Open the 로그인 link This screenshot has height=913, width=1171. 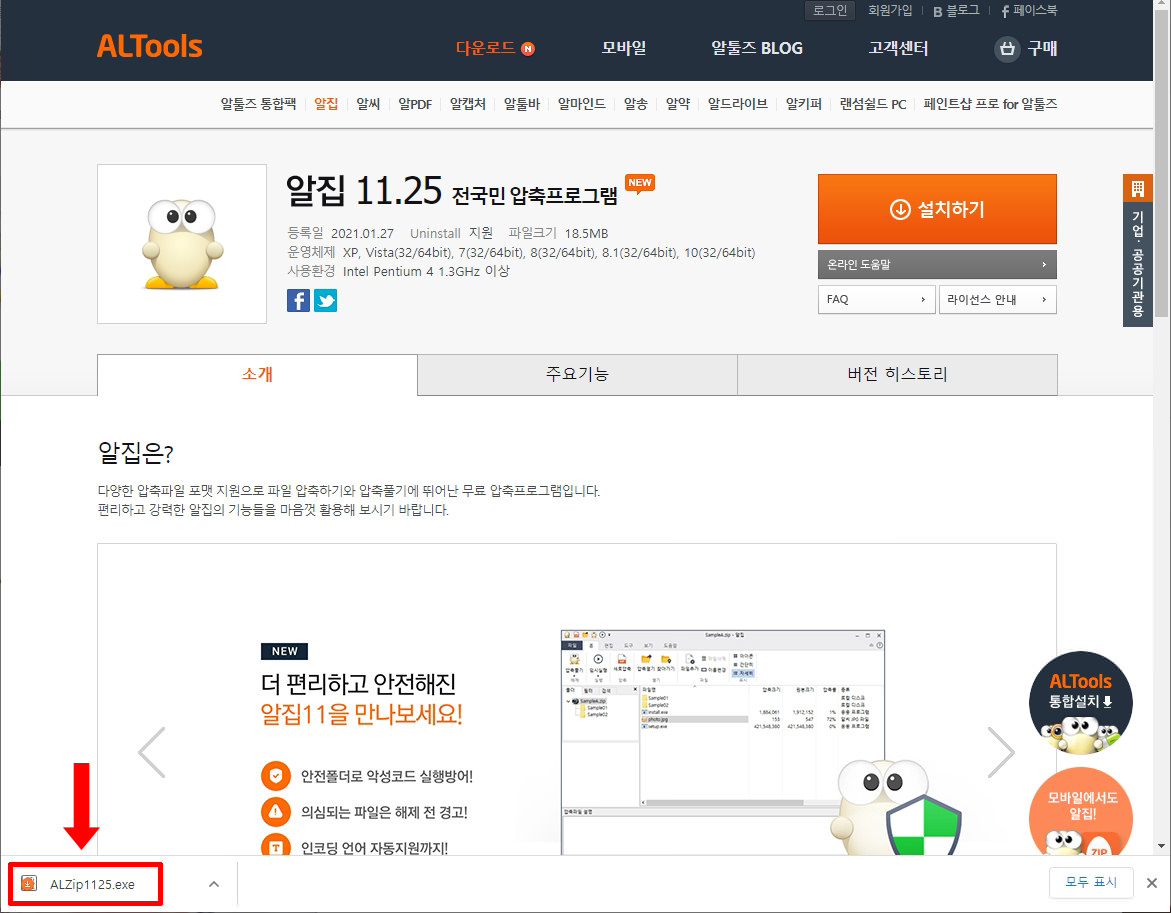click(829, 10)
